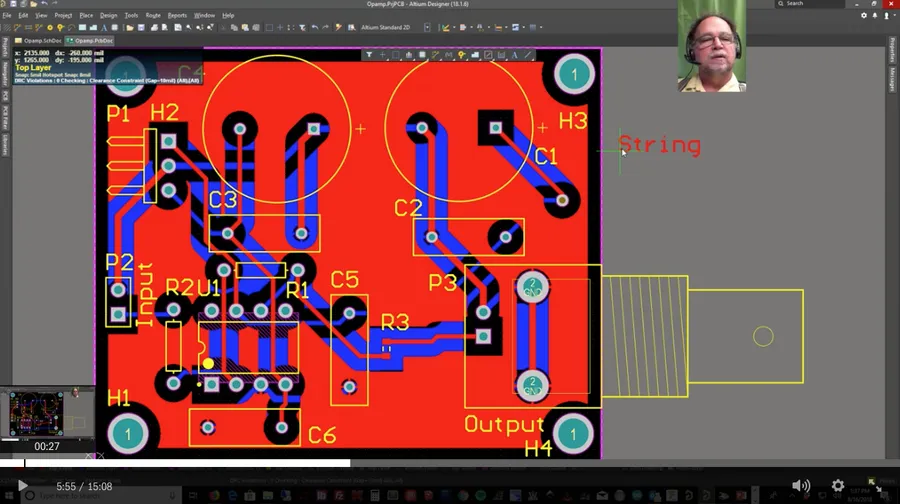Viewport: 900px width, 504px height.
Task: Click the Altium settings gear icon
Action: 864,15
